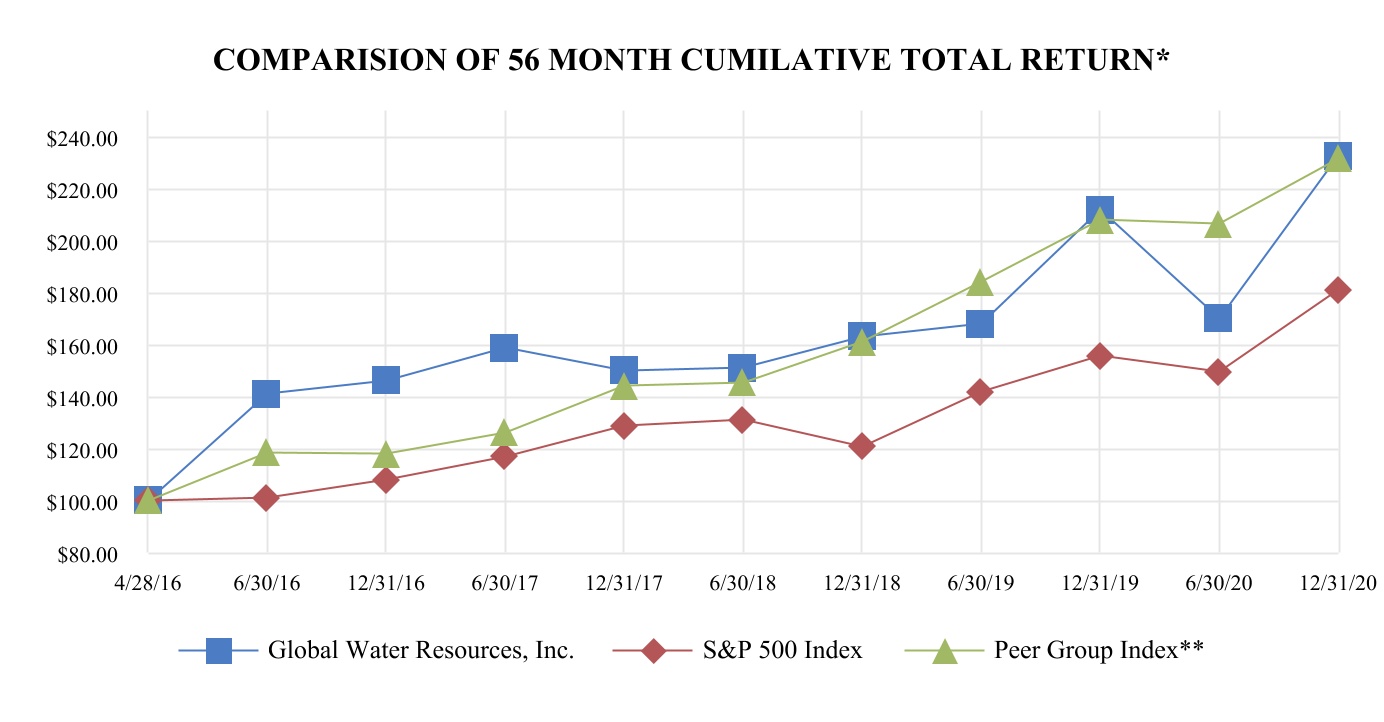Select the Global Water Resources, Inc. legend label
The image size is (1384, 722).
pyautogui.click(x=421, y=651)
